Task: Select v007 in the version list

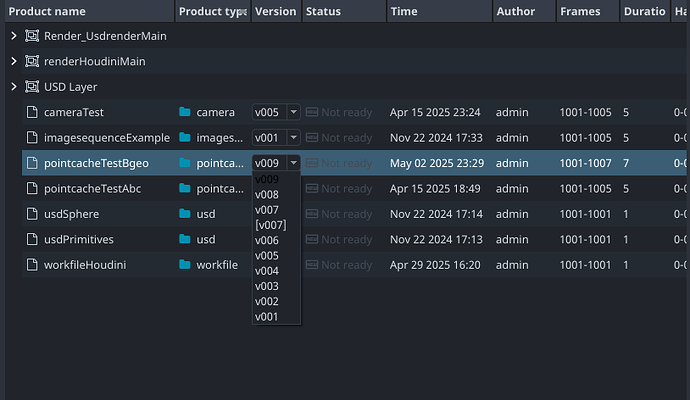Action: 276,210
